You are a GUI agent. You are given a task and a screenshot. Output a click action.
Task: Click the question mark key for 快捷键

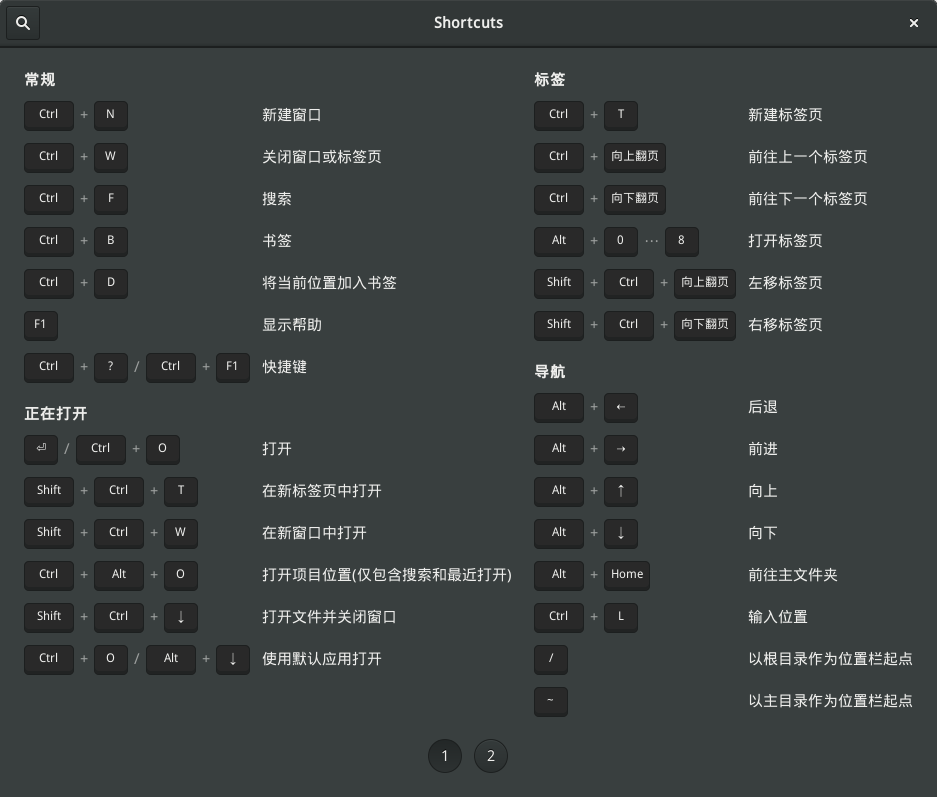coord(111,367)
